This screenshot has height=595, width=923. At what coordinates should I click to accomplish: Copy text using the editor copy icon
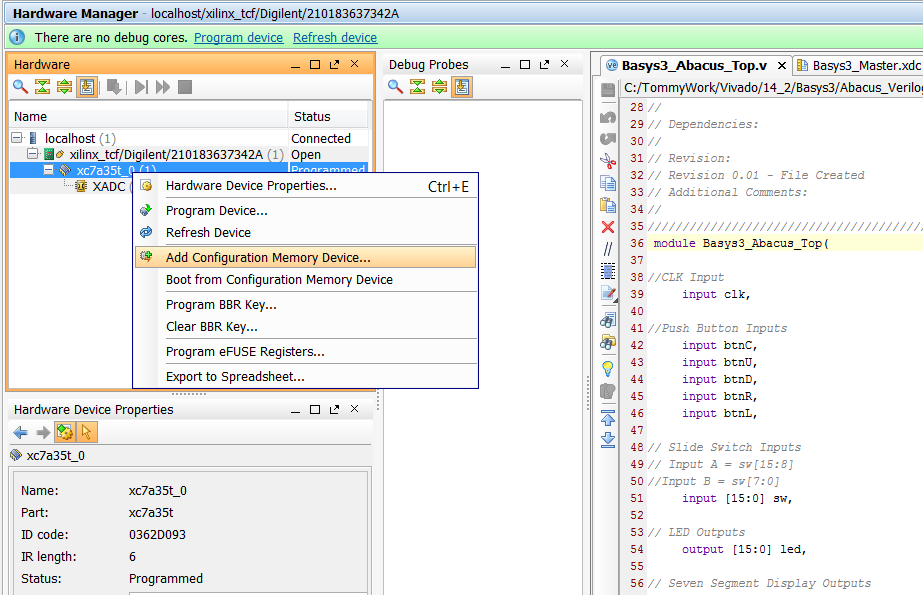point(608,183)
